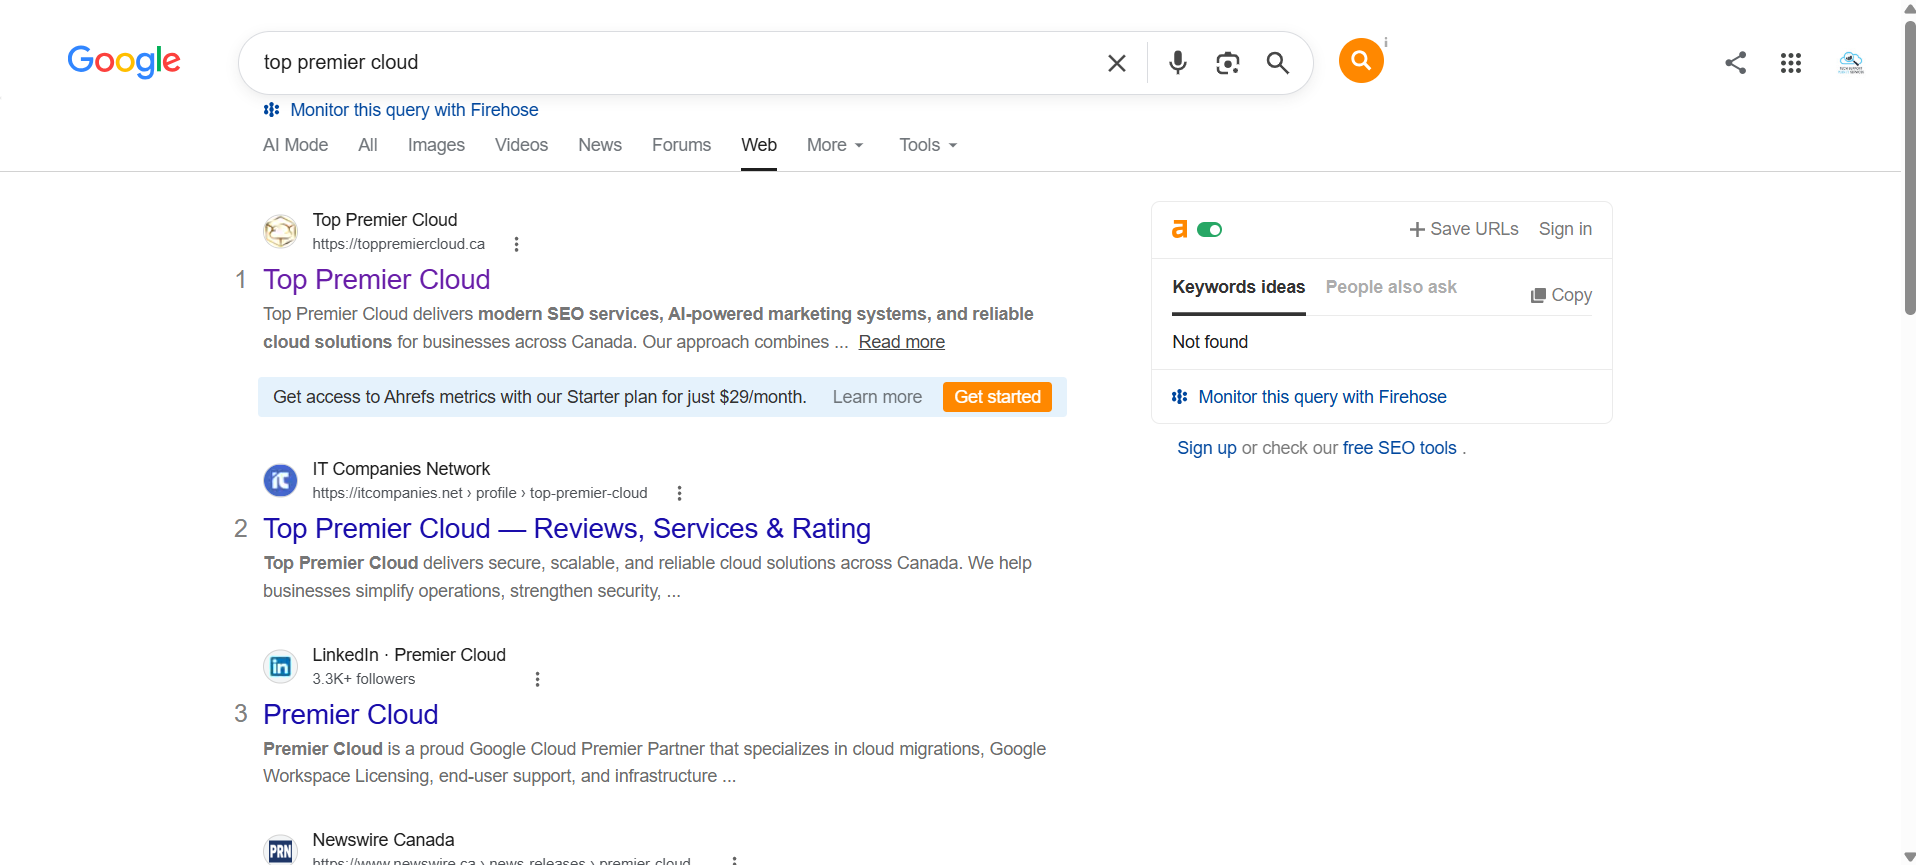1916x865 pixels.
Task: Open the Google apps grid
Action: (1791, 63)
